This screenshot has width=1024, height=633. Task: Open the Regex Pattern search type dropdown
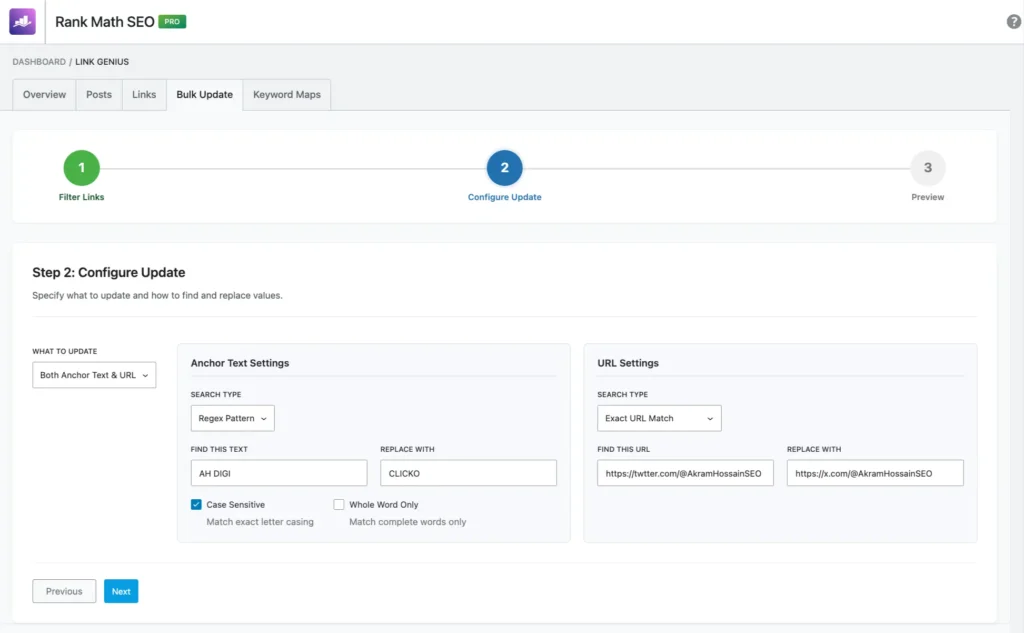[232, 418]
